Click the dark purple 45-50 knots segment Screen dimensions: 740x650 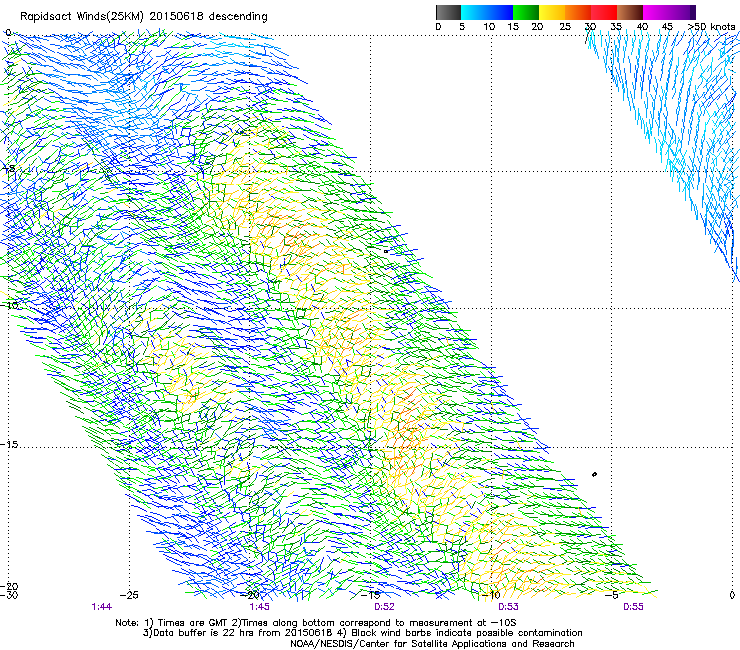[x=682, y=12]
